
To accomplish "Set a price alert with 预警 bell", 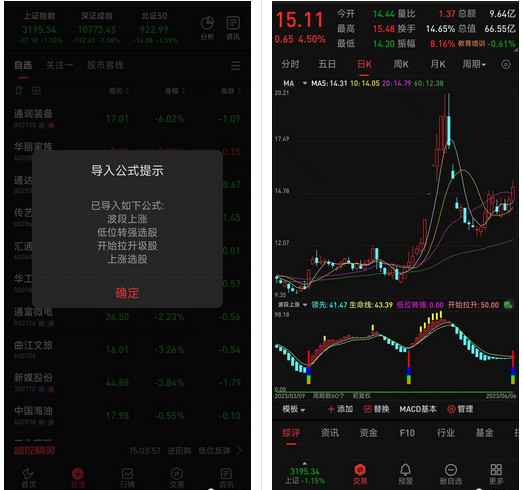I will click(x=406, y=474).
